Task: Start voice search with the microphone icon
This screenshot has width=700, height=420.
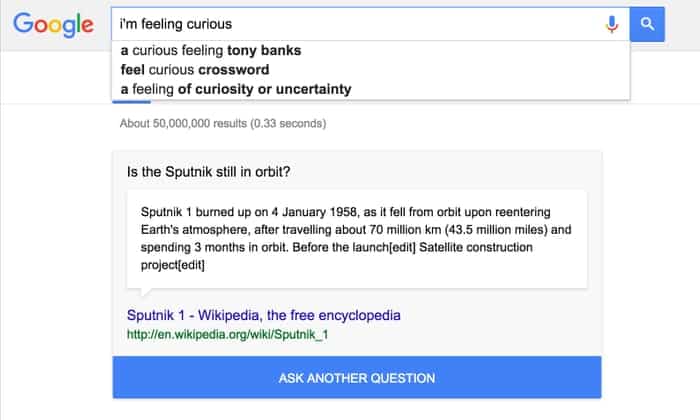Action: point(612,24)
